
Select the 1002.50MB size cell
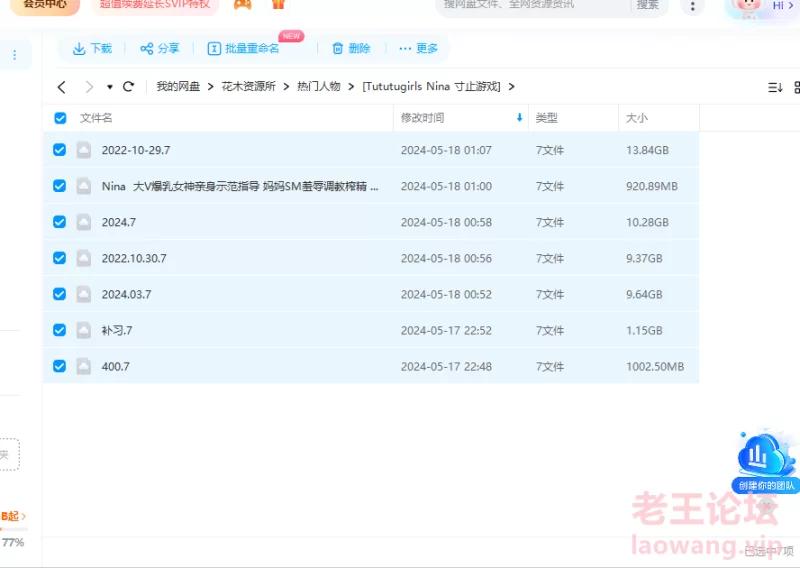pyautogui.click(x=655, y=366)
